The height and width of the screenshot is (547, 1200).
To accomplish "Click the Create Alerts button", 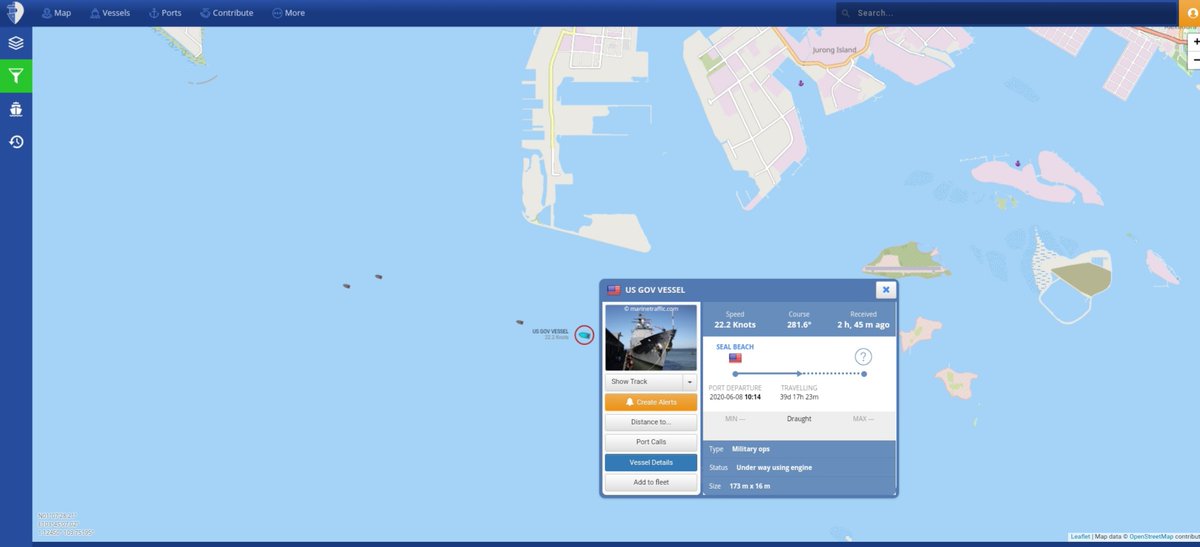I will (650, 402).
